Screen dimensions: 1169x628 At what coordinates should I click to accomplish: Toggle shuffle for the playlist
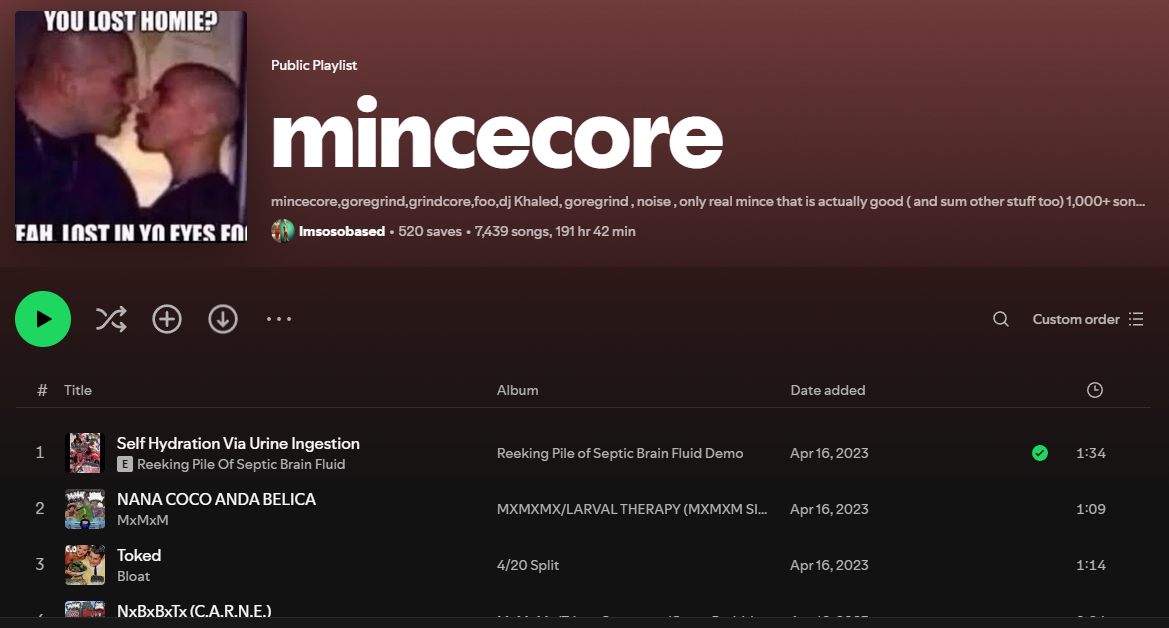111,319
